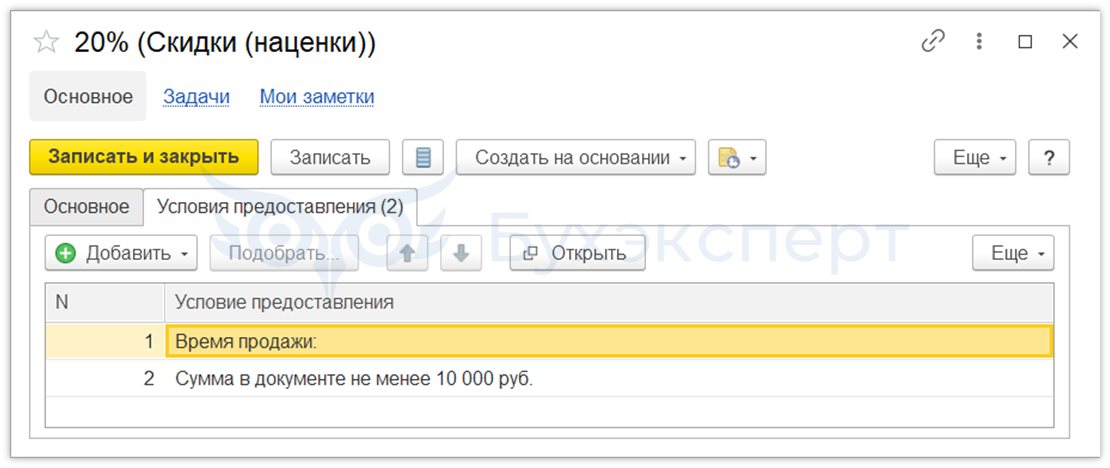Open the Добавить dropdown
The image size is (1110, 468).
click(x=121, y=253)
